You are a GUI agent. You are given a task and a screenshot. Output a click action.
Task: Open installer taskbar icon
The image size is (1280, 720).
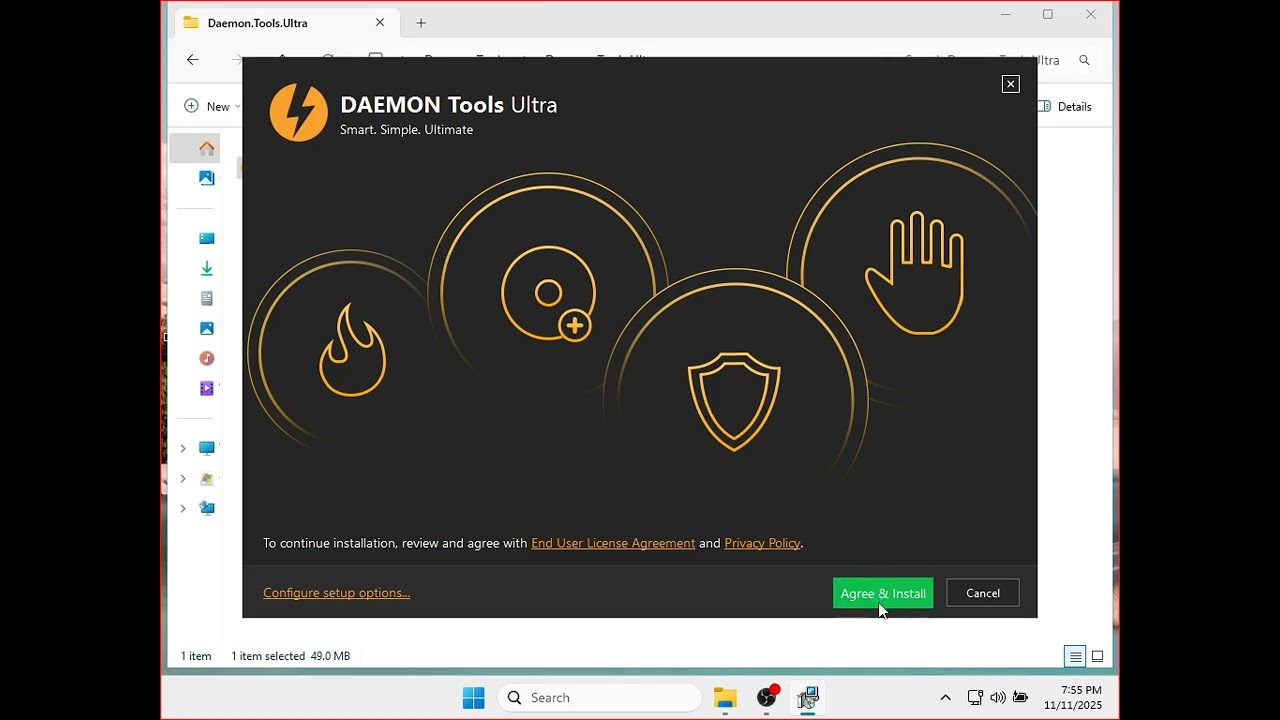click(x=808, y=698)
